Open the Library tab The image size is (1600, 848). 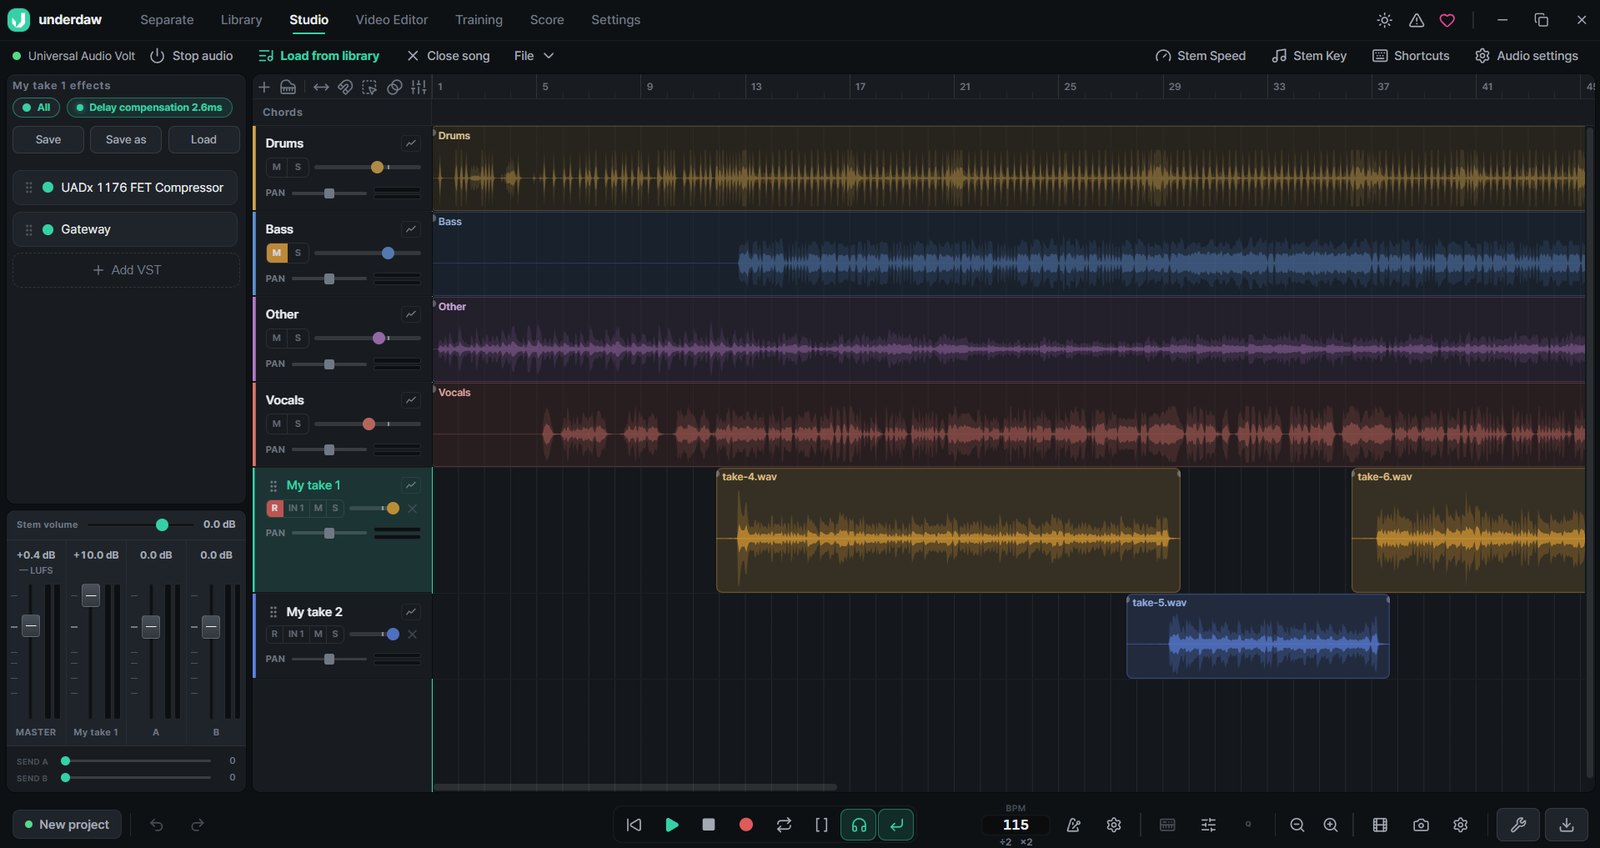(x=241, y=20)
